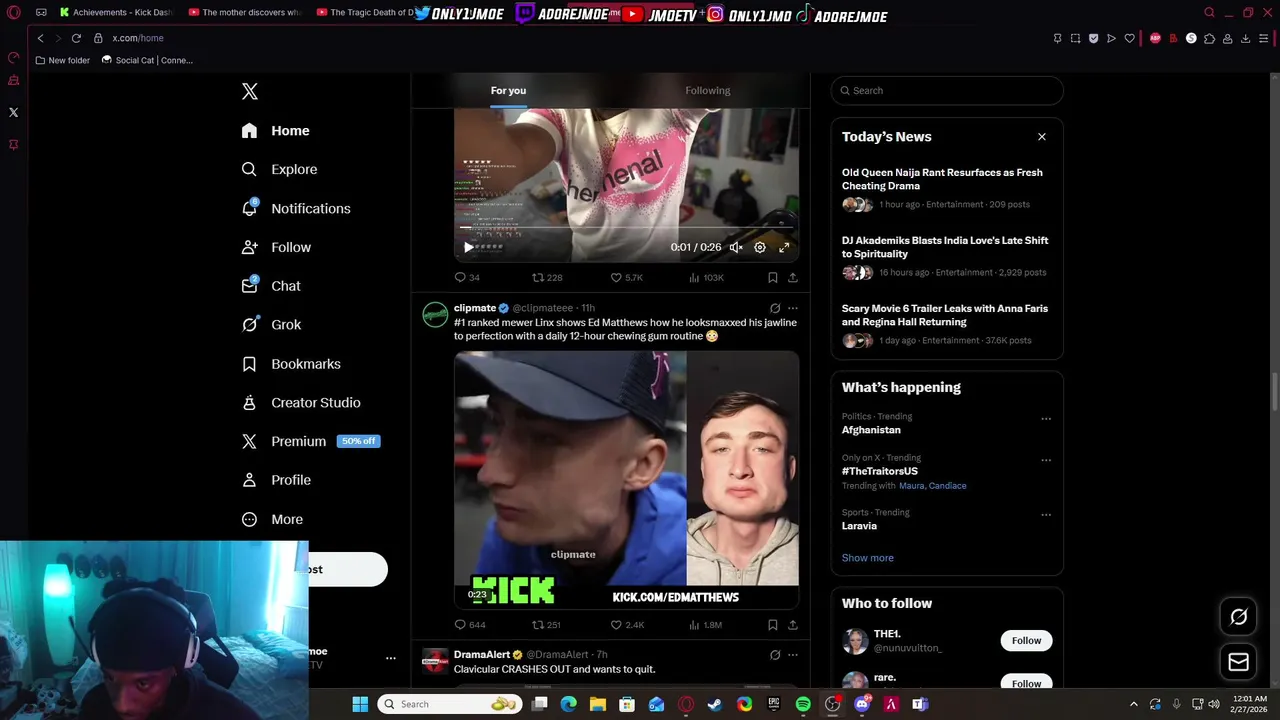Open clipmate profile avatar

pos(435,315)
